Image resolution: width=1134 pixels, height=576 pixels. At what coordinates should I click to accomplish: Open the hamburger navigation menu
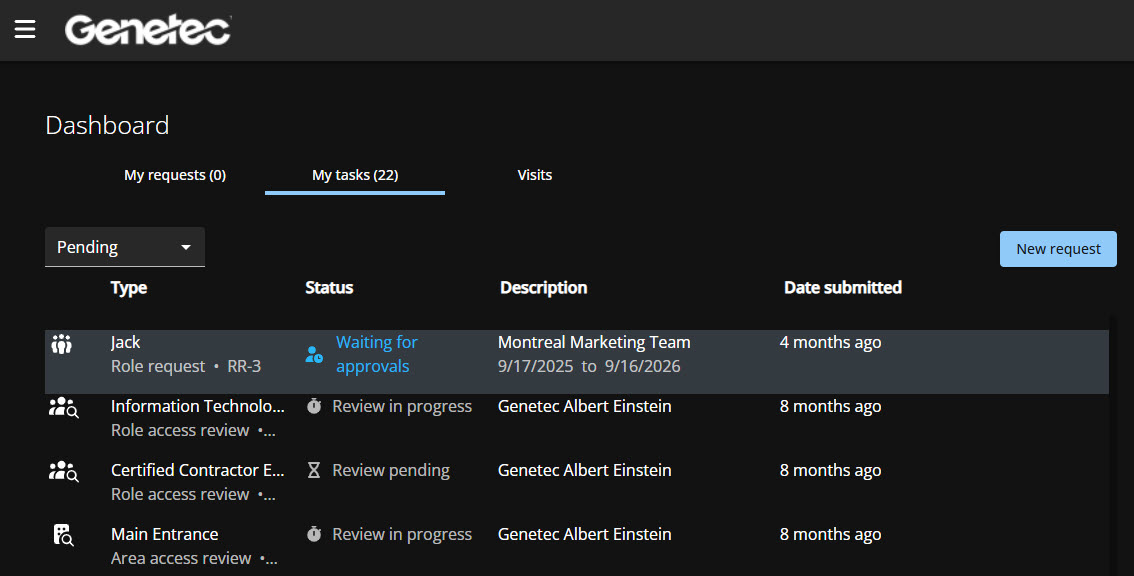[x=25, y=29]
